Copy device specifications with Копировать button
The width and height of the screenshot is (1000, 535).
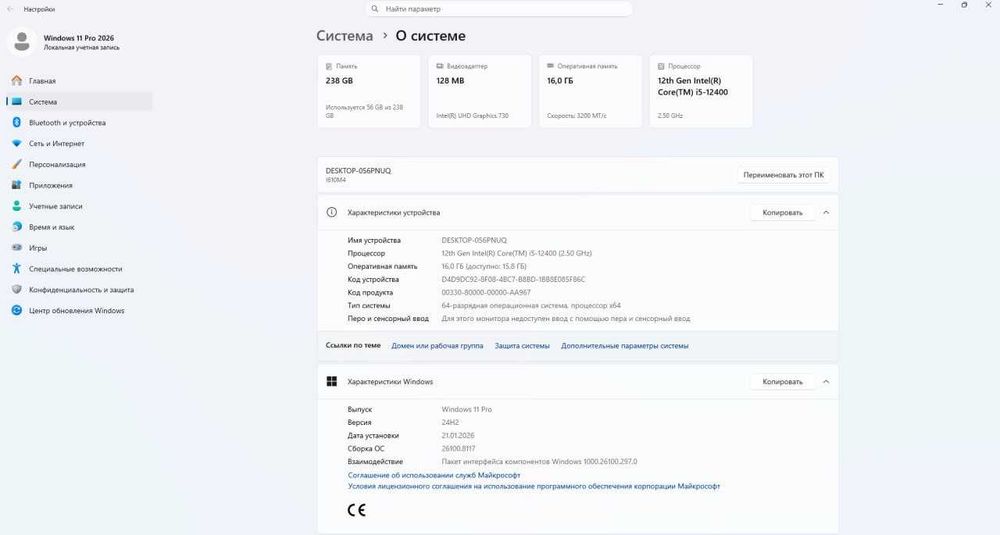(782, 213)
